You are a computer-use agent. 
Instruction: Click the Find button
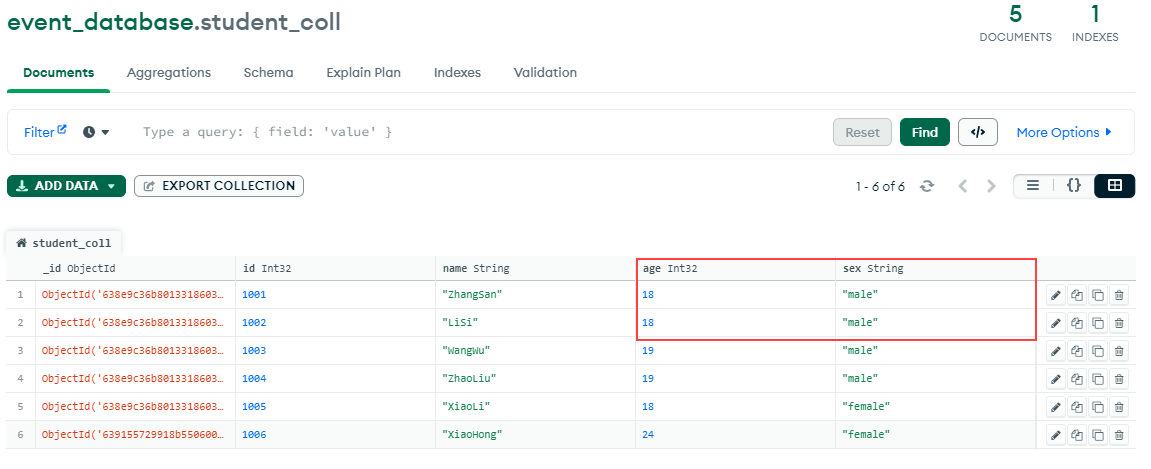924,132
